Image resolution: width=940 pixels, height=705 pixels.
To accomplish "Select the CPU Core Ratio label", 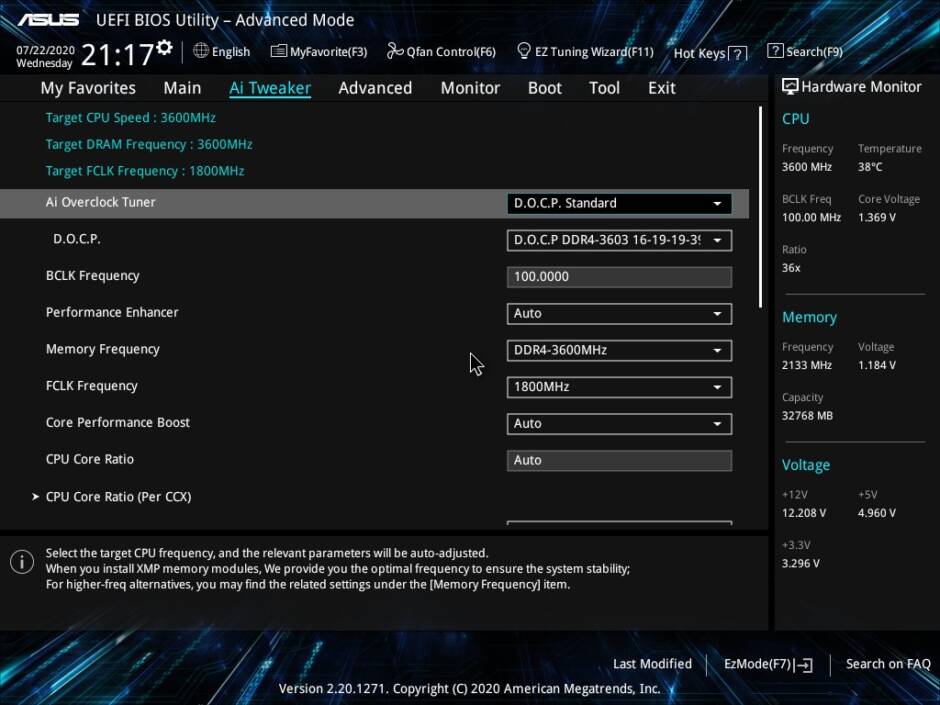I will tap(90, 459).
